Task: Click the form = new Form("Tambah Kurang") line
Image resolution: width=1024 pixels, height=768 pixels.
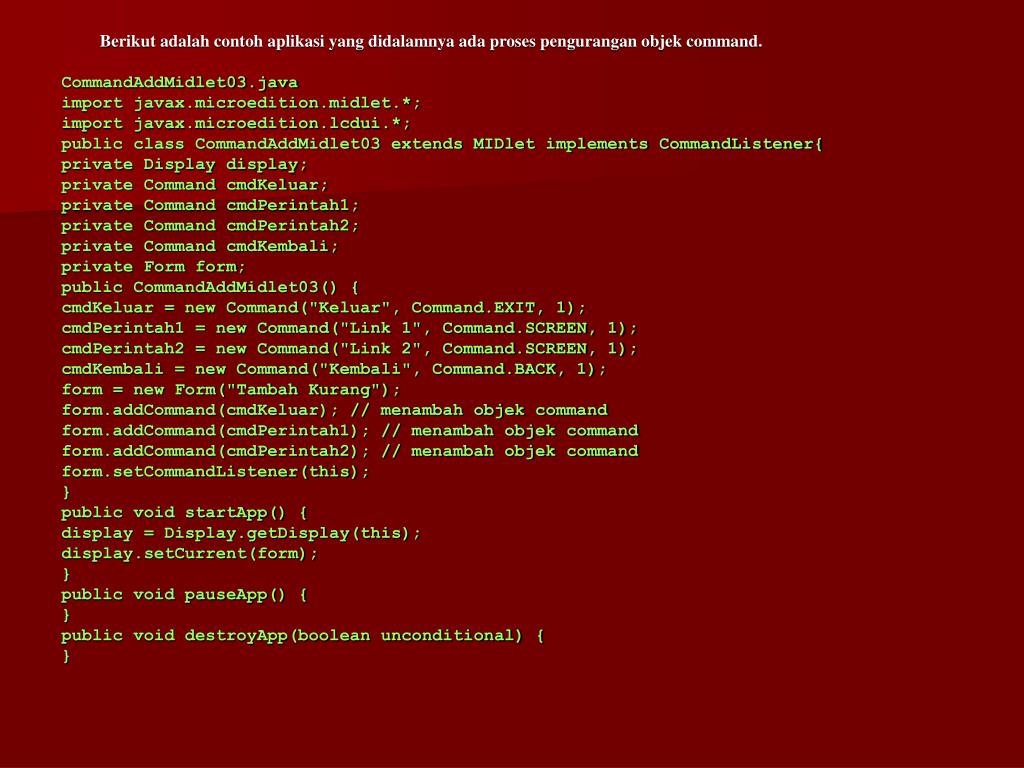Action: coord(231,390)
